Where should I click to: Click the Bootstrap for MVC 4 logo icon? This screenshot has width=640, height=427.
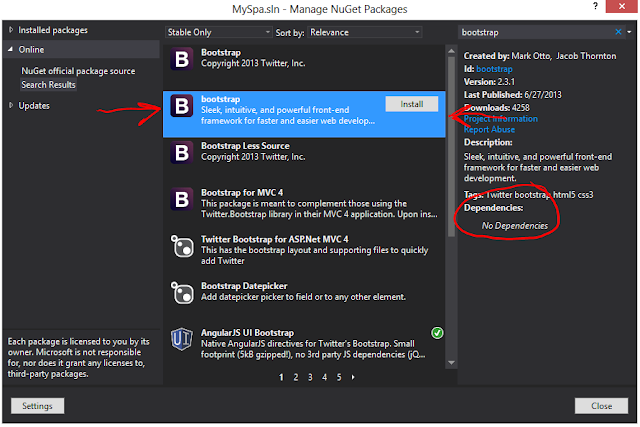pyautogui.click(x=182, y=199)
